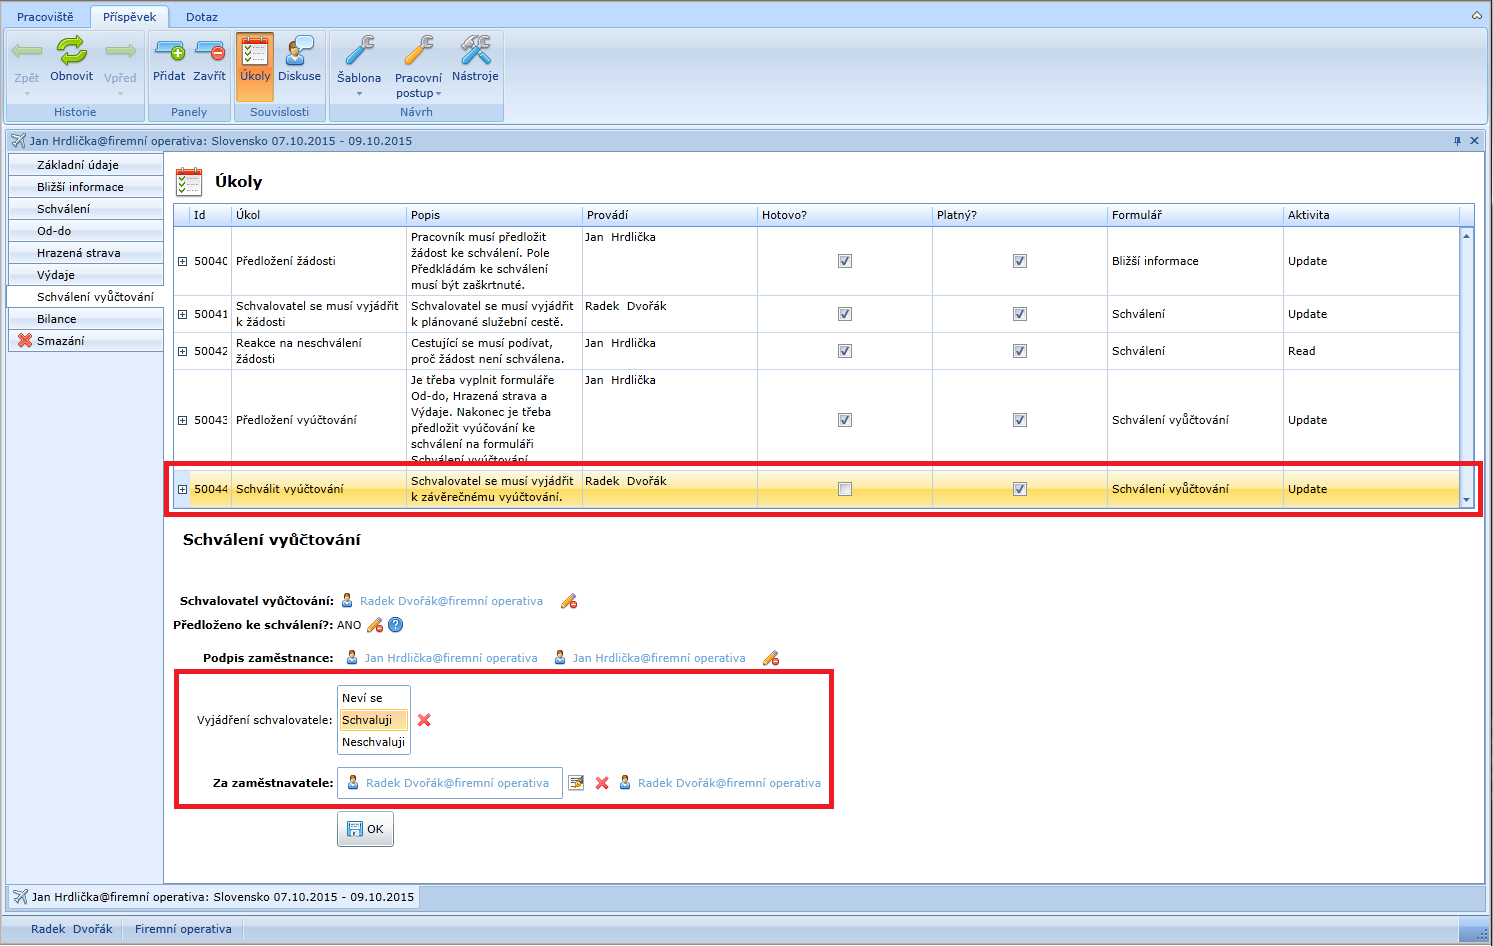This screenshot has width=1493, height=946.
Task: Select Neschvaluji in the approval list
Action: coord(373,742)
